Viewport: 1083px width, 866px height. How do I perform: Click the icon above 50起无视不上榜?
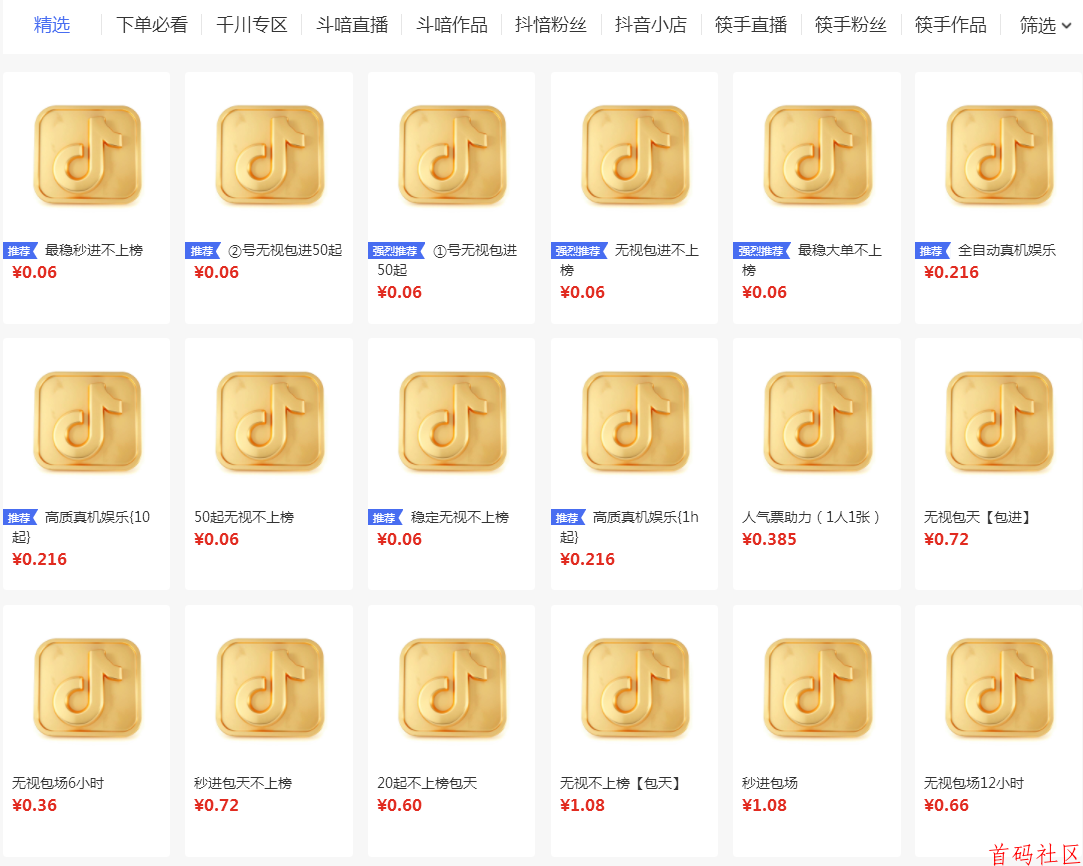point(270,422)
